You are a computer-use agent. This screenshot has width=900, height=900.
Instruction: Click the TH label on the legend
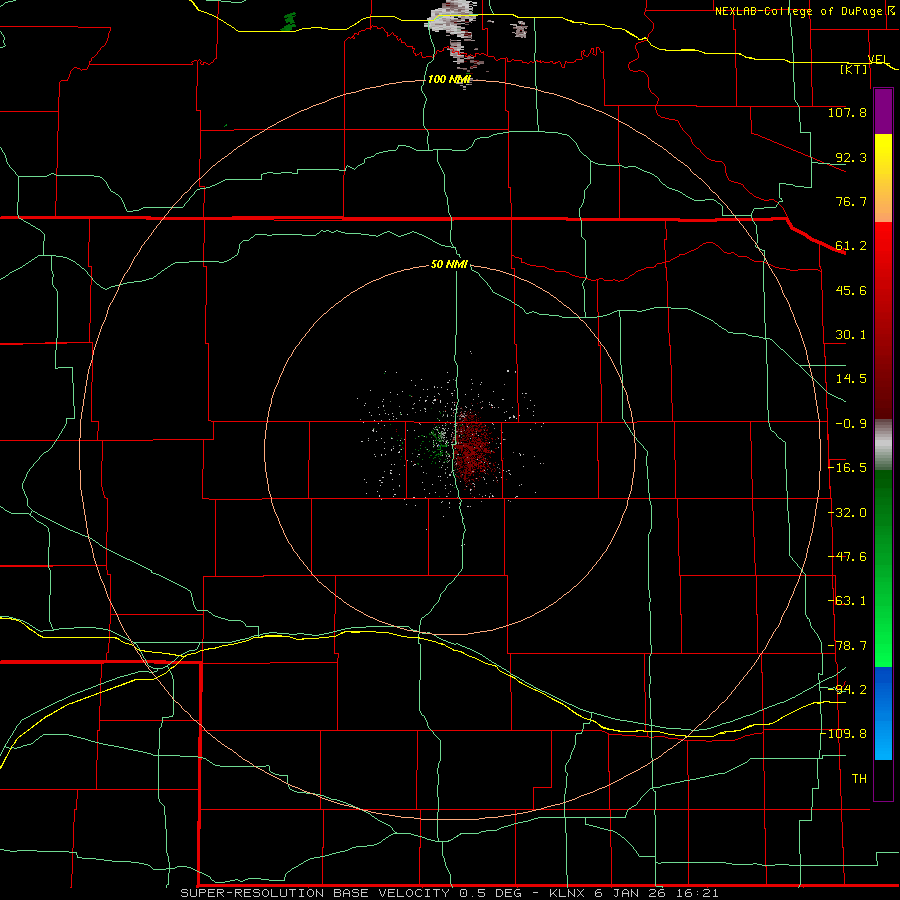click(x=859, y=779)
